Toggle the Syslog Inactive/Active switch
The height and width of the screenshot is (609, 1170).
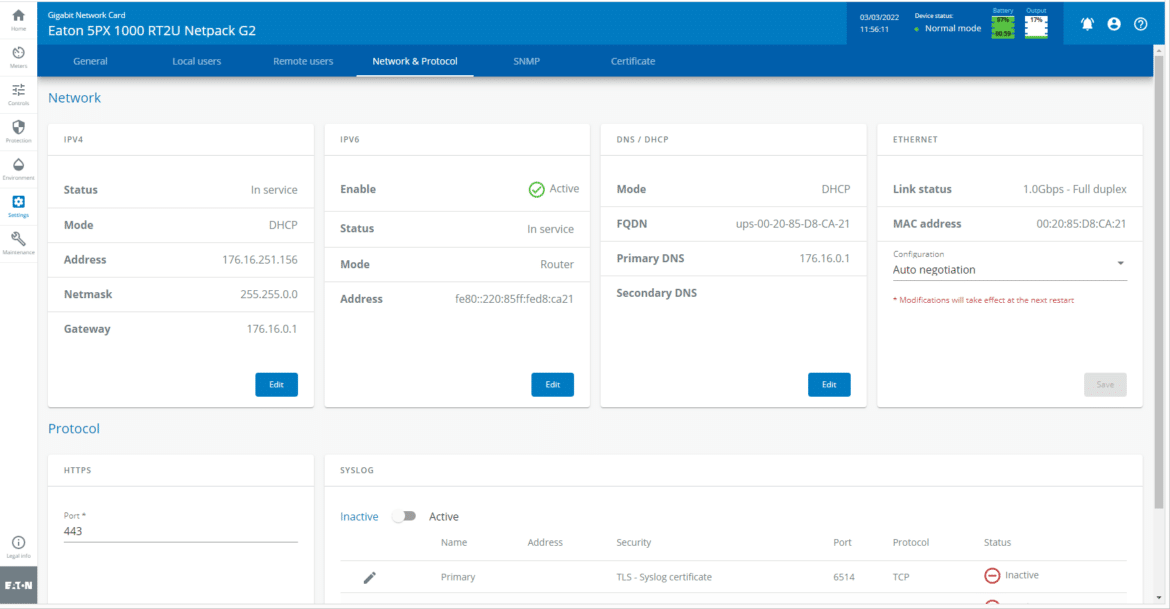404,516
